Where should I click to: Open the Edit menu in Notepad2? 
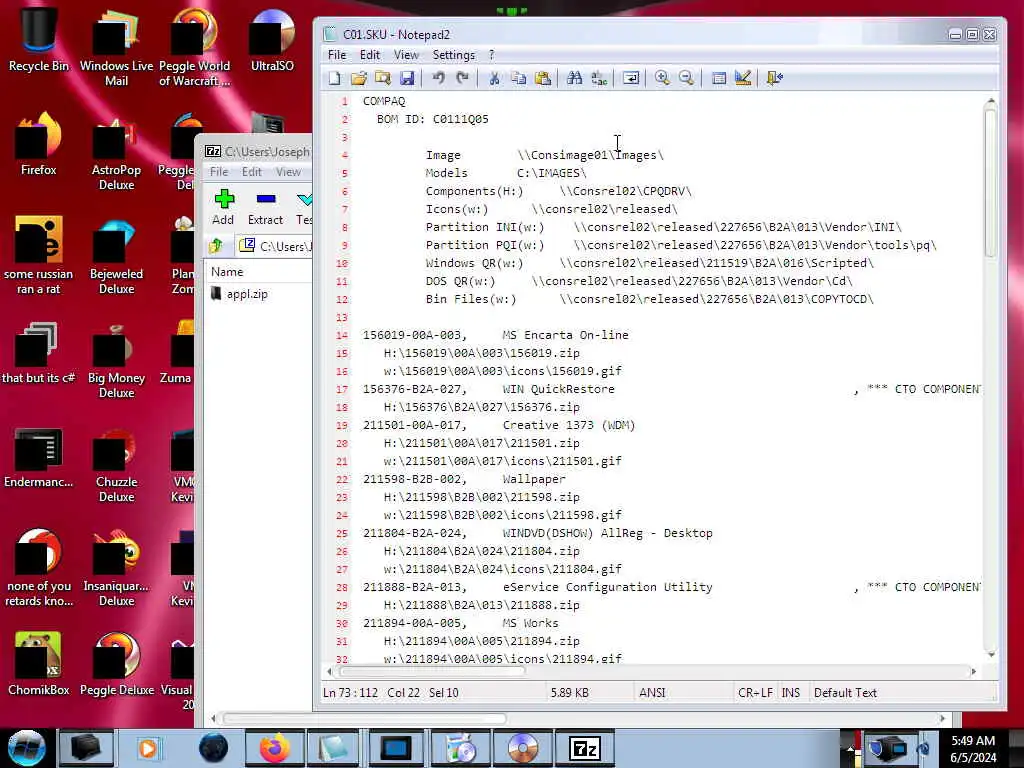tap(370, 55)
